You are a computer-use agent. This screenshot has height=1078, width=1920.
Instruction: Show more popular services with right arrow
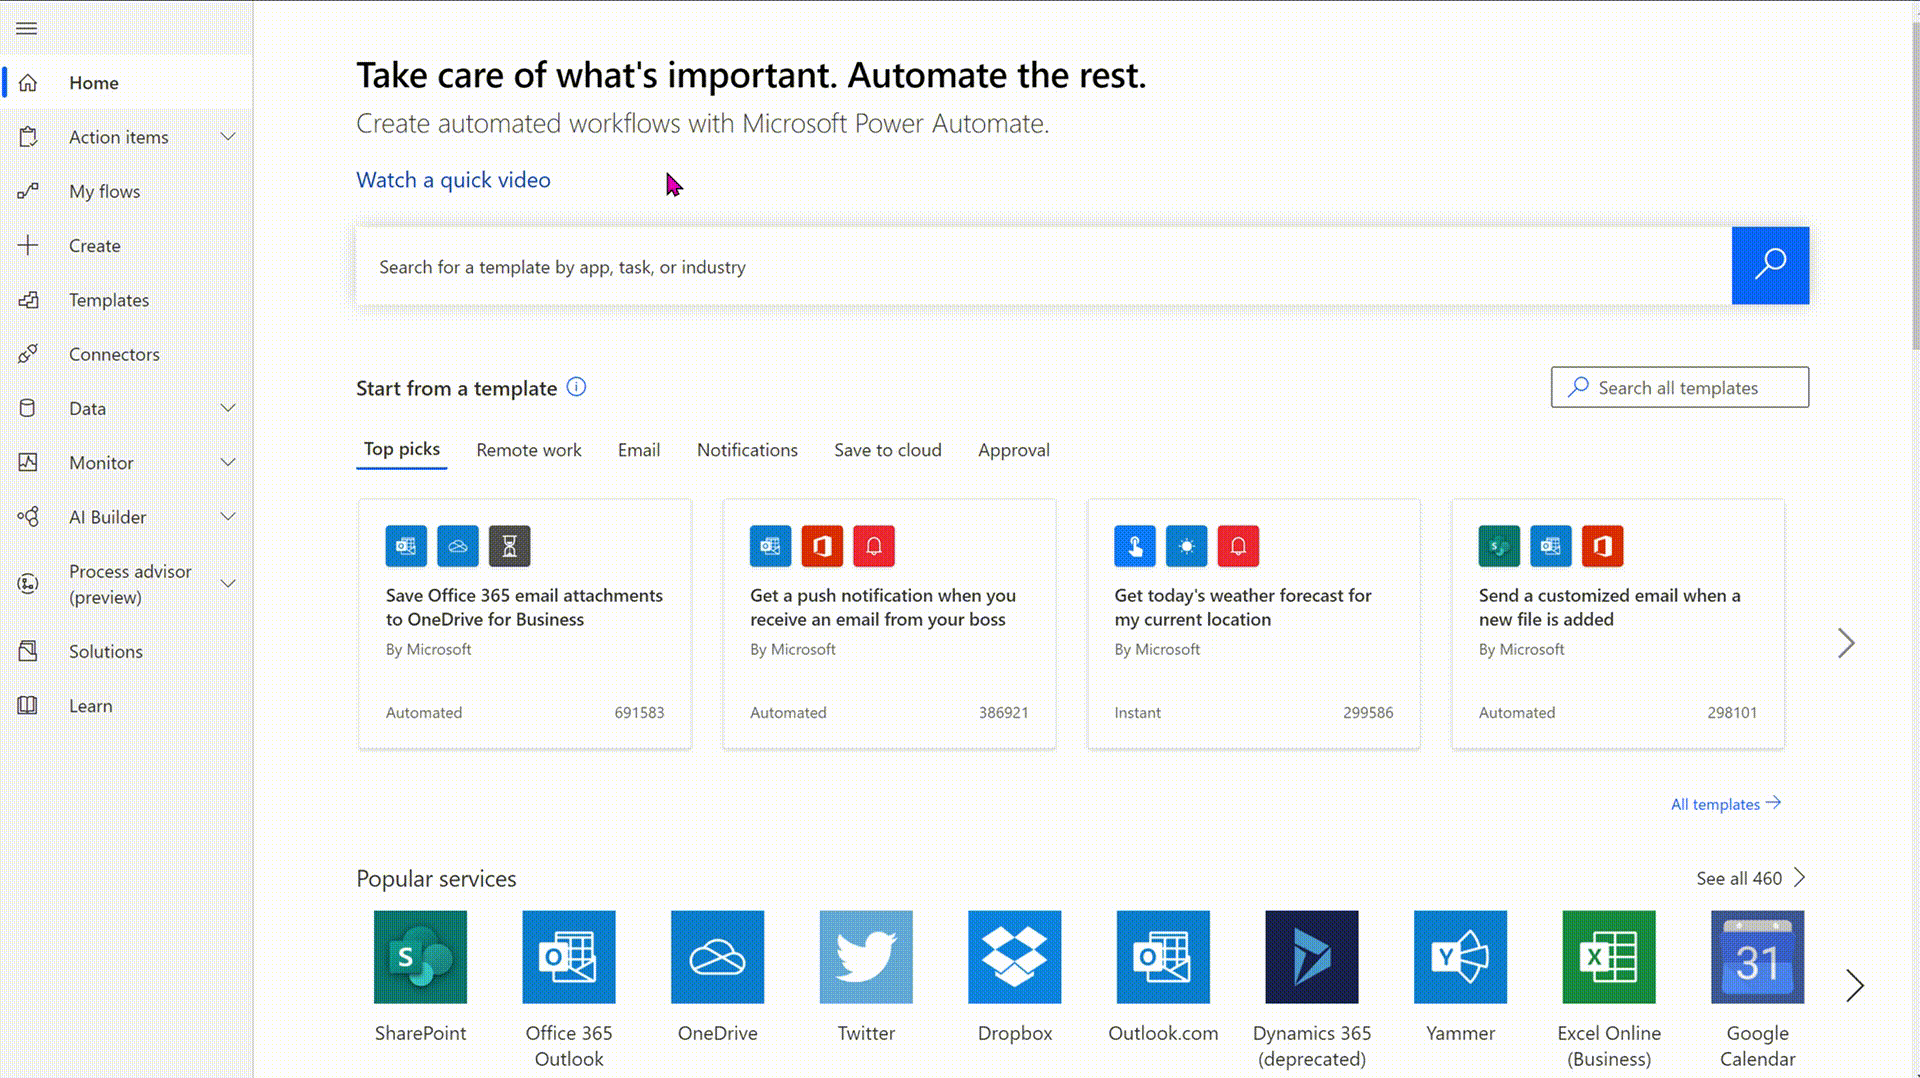1855,986
